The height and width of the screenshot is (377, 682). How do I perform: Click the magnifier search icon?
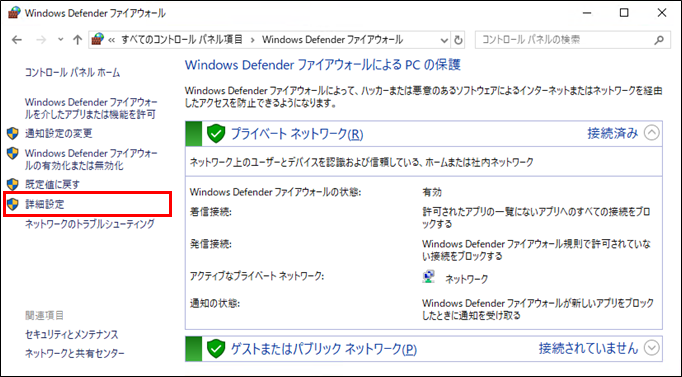[x=659, y=40]
